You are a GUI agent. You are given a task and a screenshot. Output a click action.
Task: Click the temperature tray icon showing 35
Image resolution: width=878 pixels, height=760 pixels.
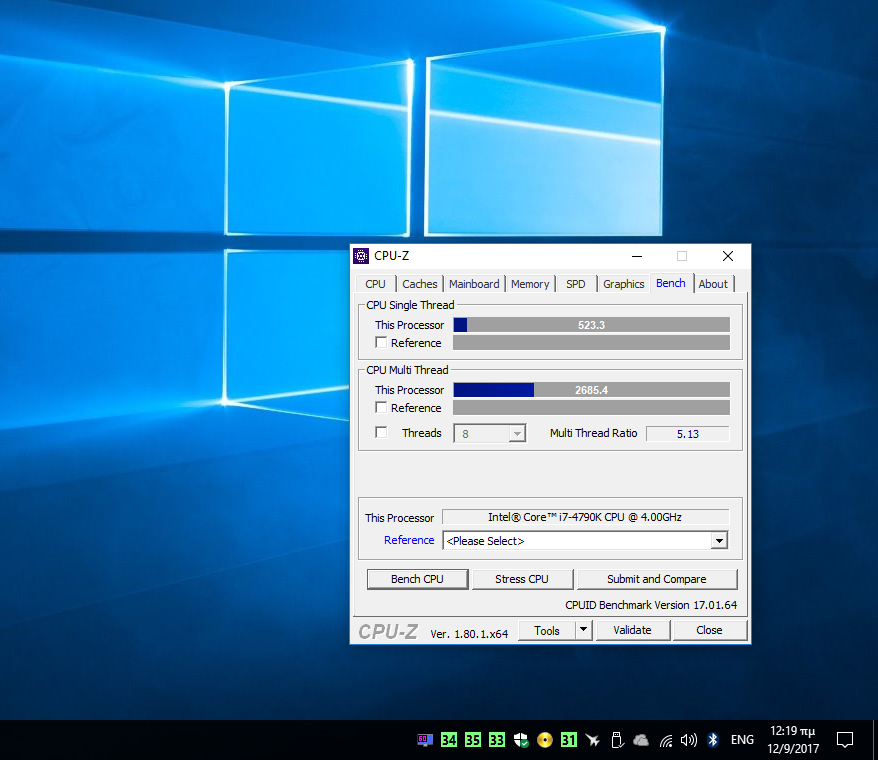click(473, 740)
